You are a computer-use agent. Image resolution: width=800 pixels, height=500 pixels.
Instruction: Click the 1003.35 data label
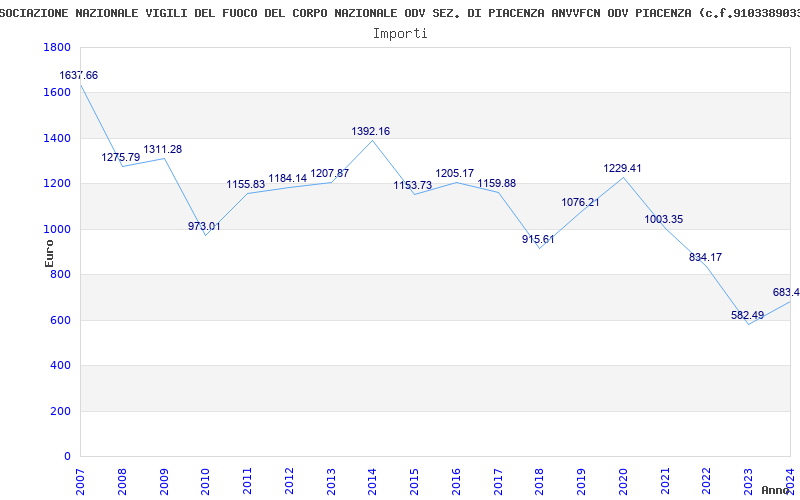(664, 219)
